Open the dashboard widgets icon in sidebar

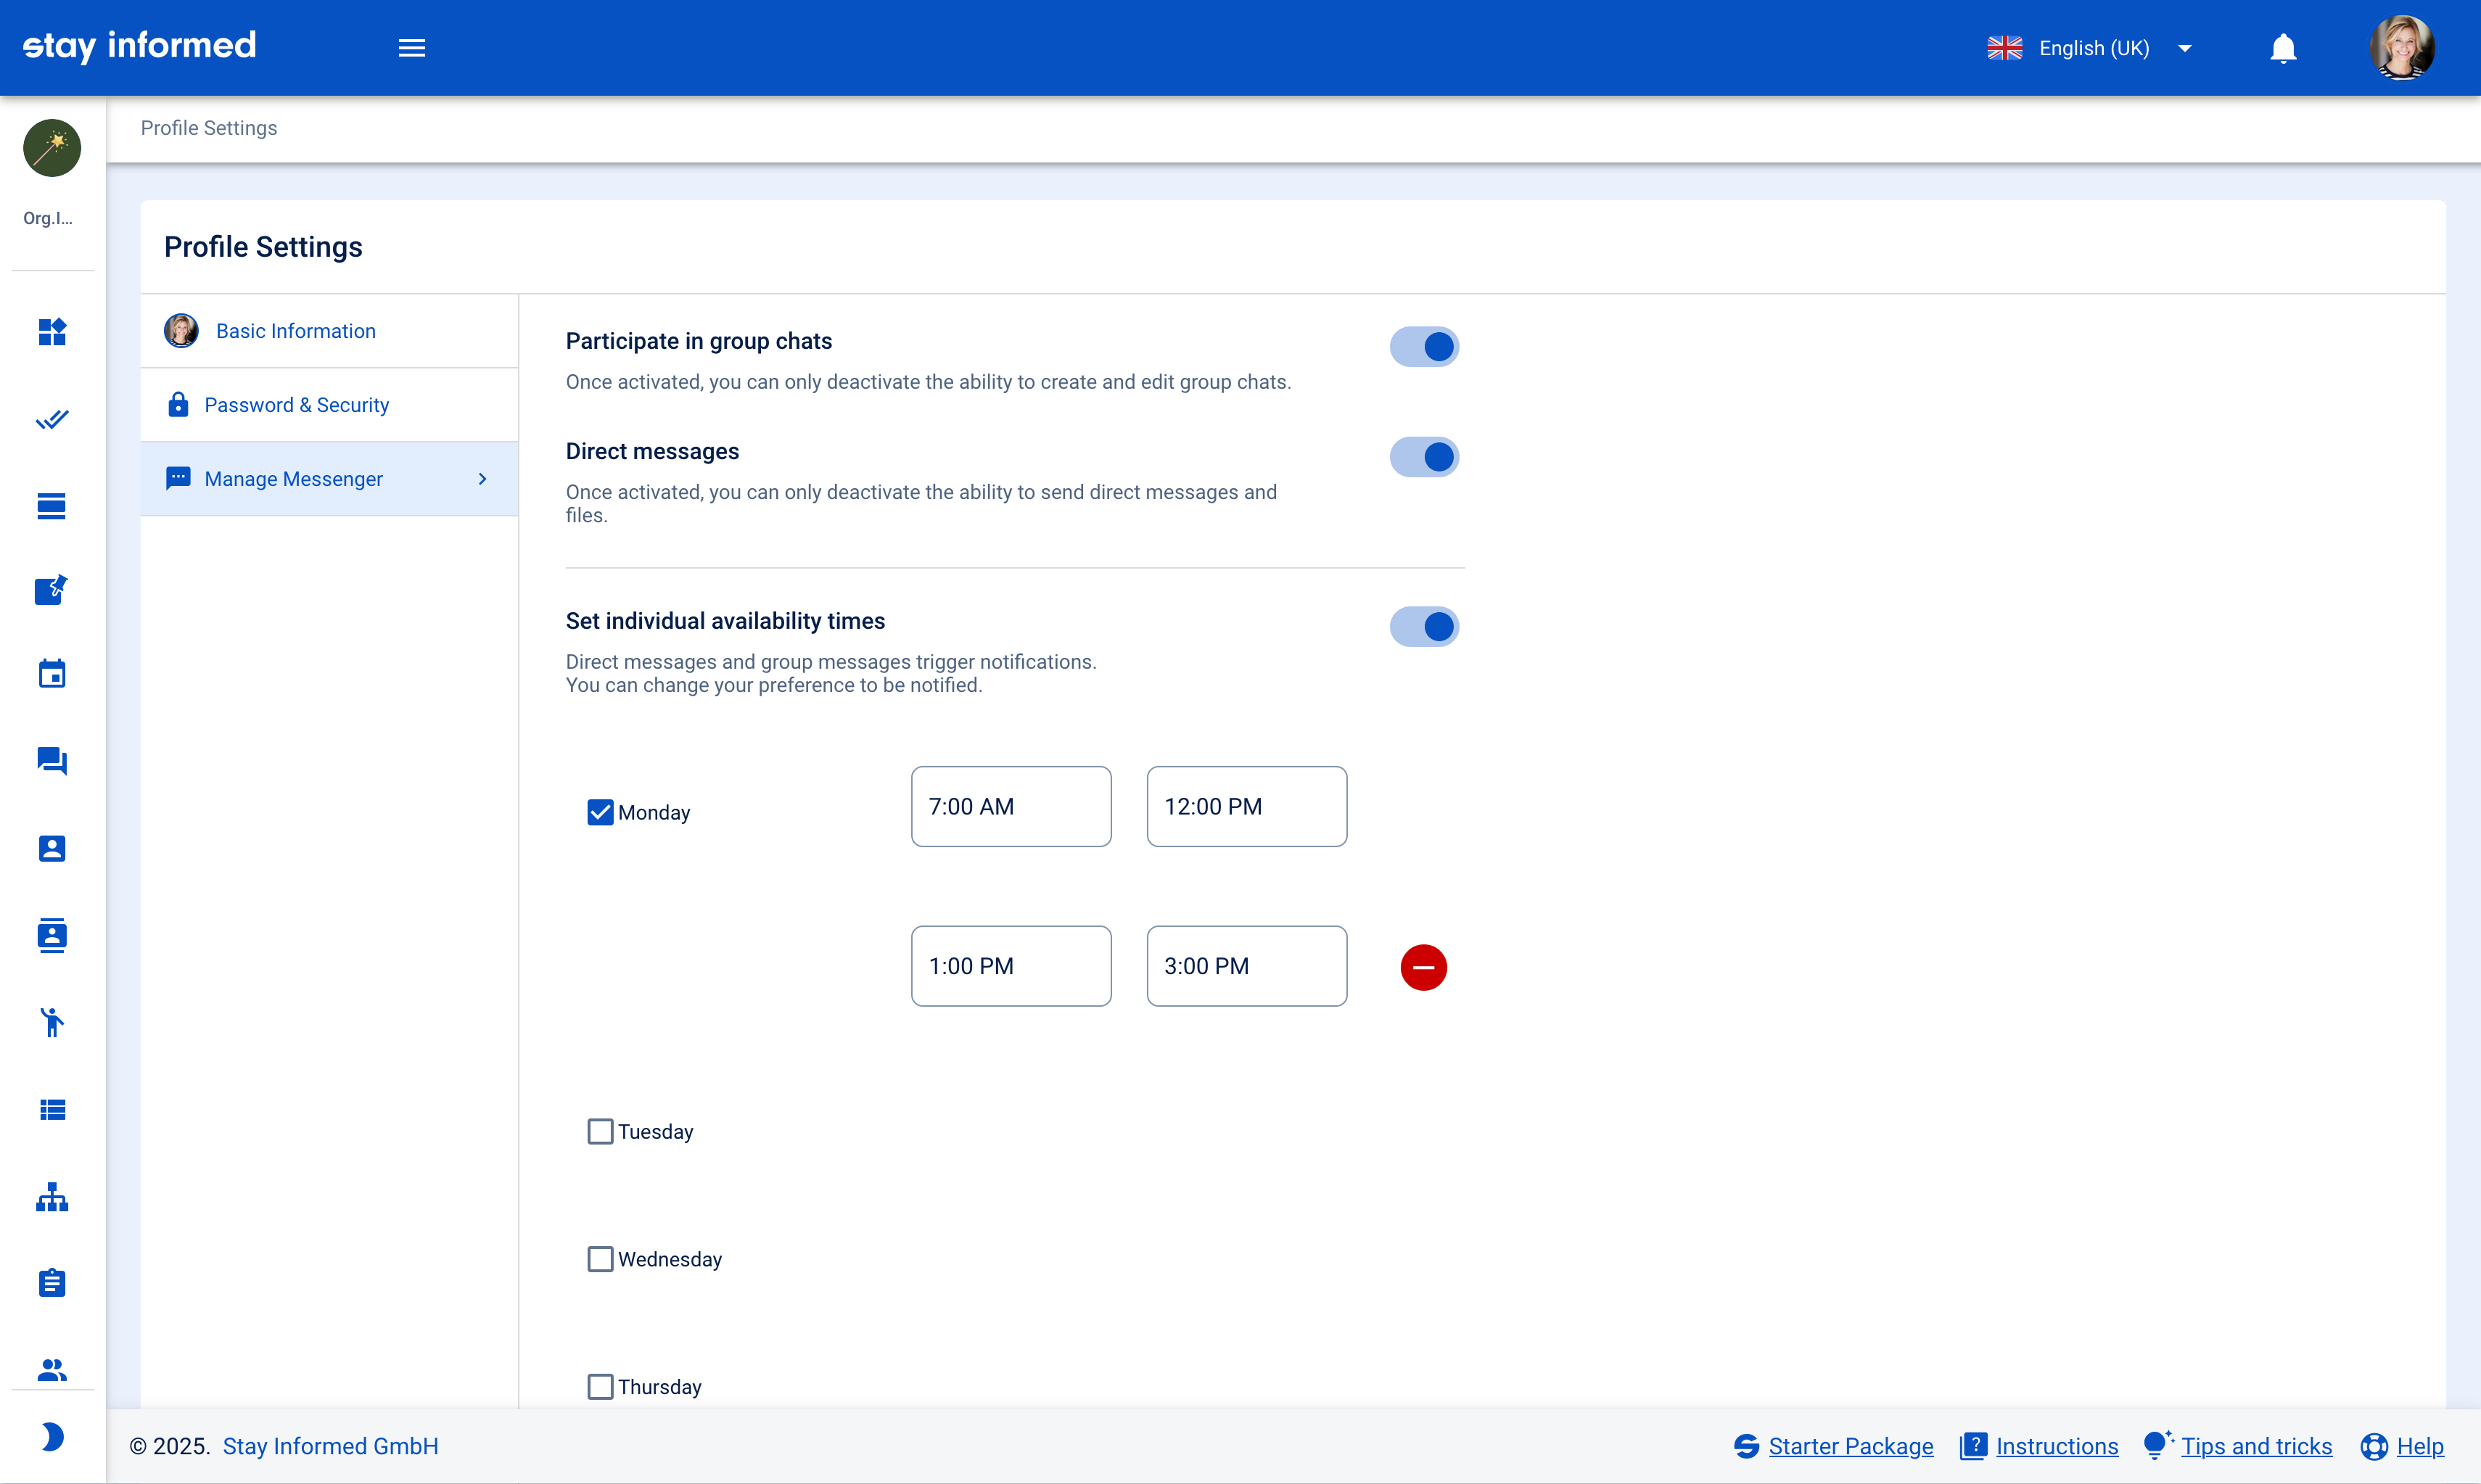(x=52, y=332)
